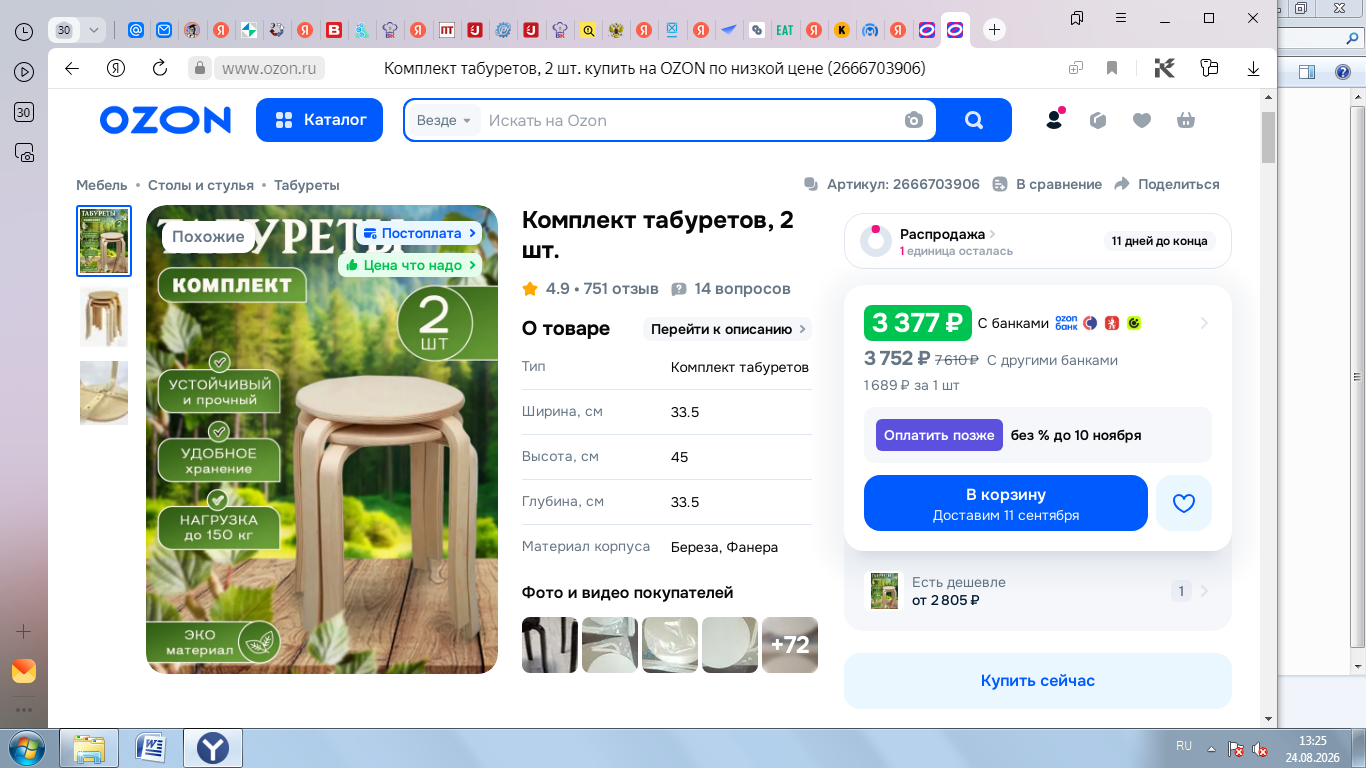Open the shopping basket icon in header

1186,120
